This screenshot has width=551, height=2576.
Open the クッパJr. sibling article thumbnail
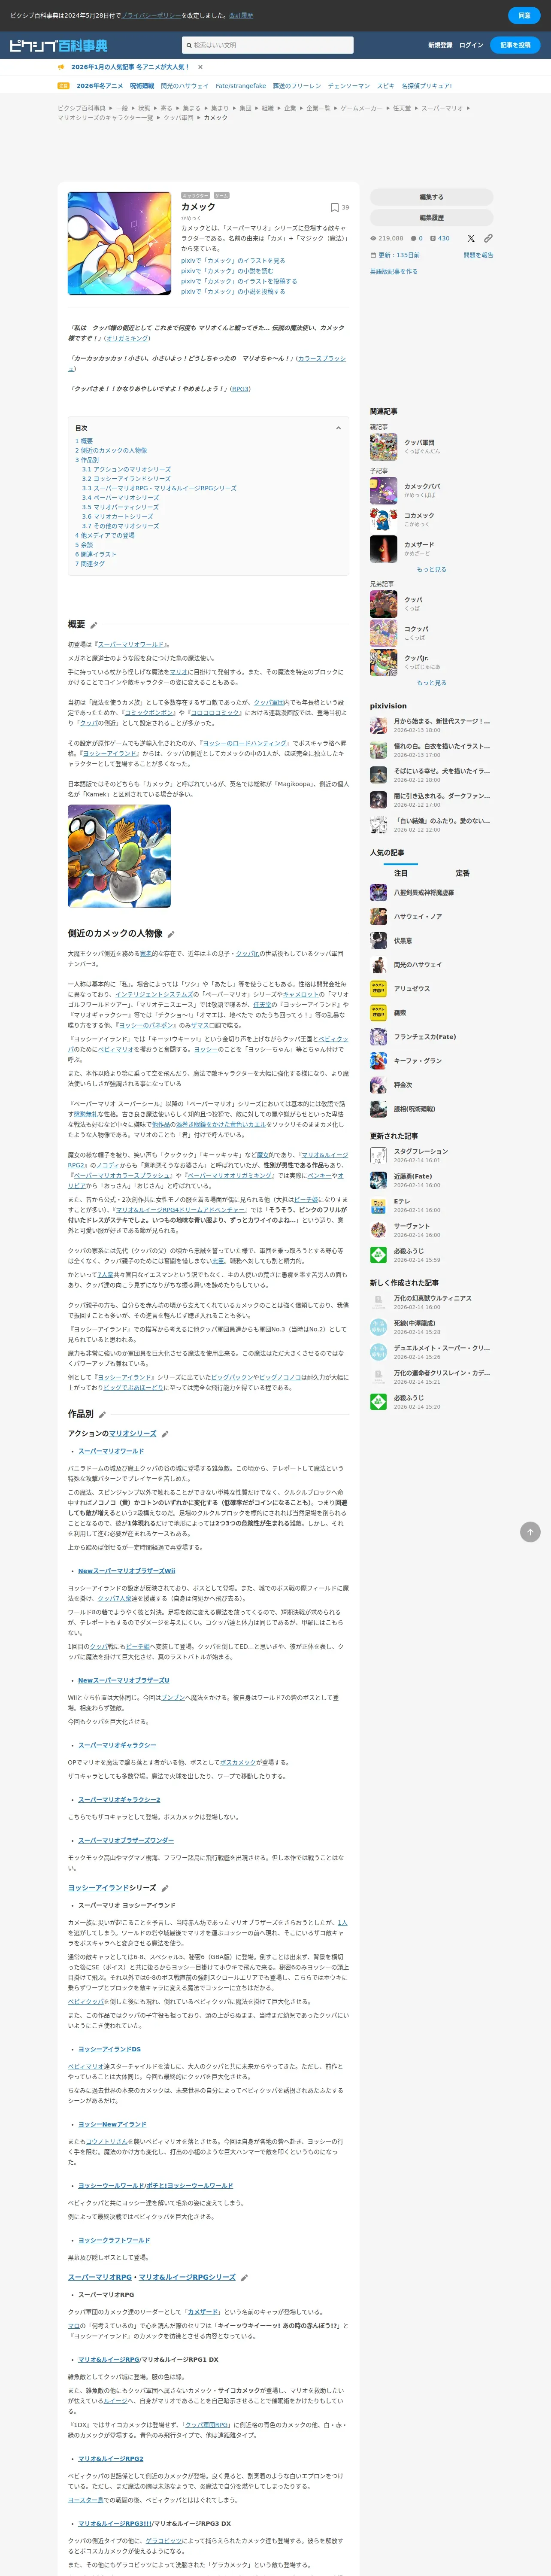coord(384,662)
